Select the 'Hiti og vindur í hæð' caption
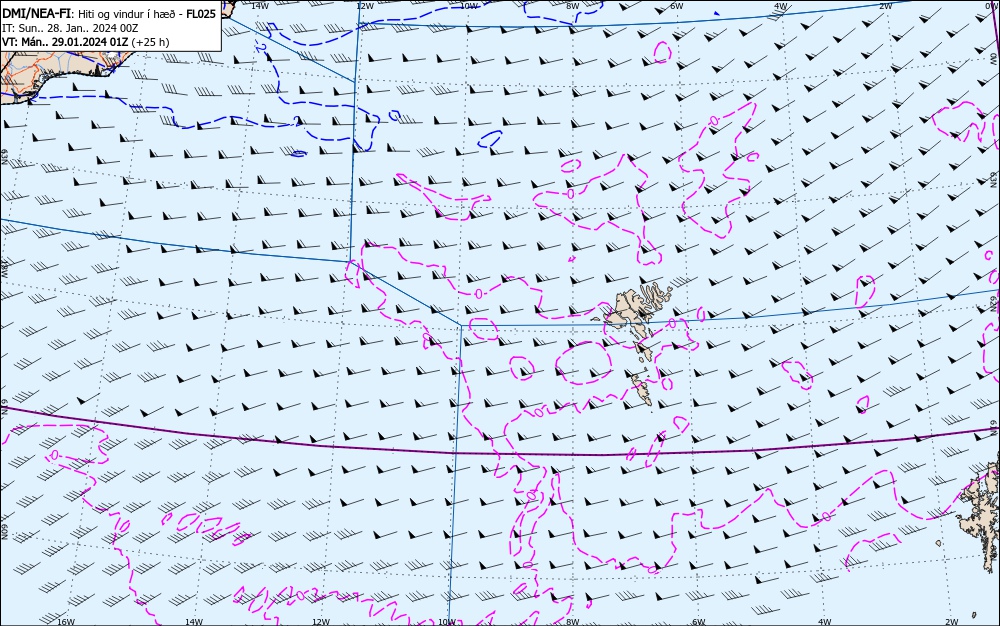Viewport: 1000px width, 626px height. 128,14
